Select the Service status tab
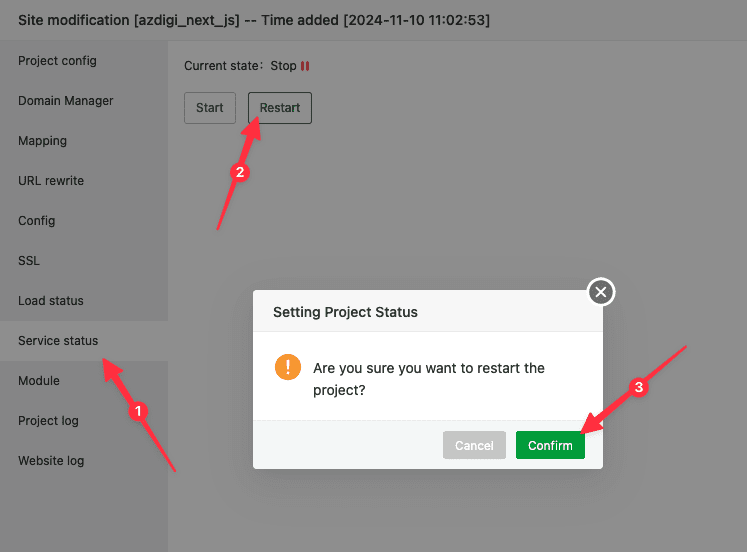Image resolution: width=747 pixels, height=552 pixels. point(58,341)
